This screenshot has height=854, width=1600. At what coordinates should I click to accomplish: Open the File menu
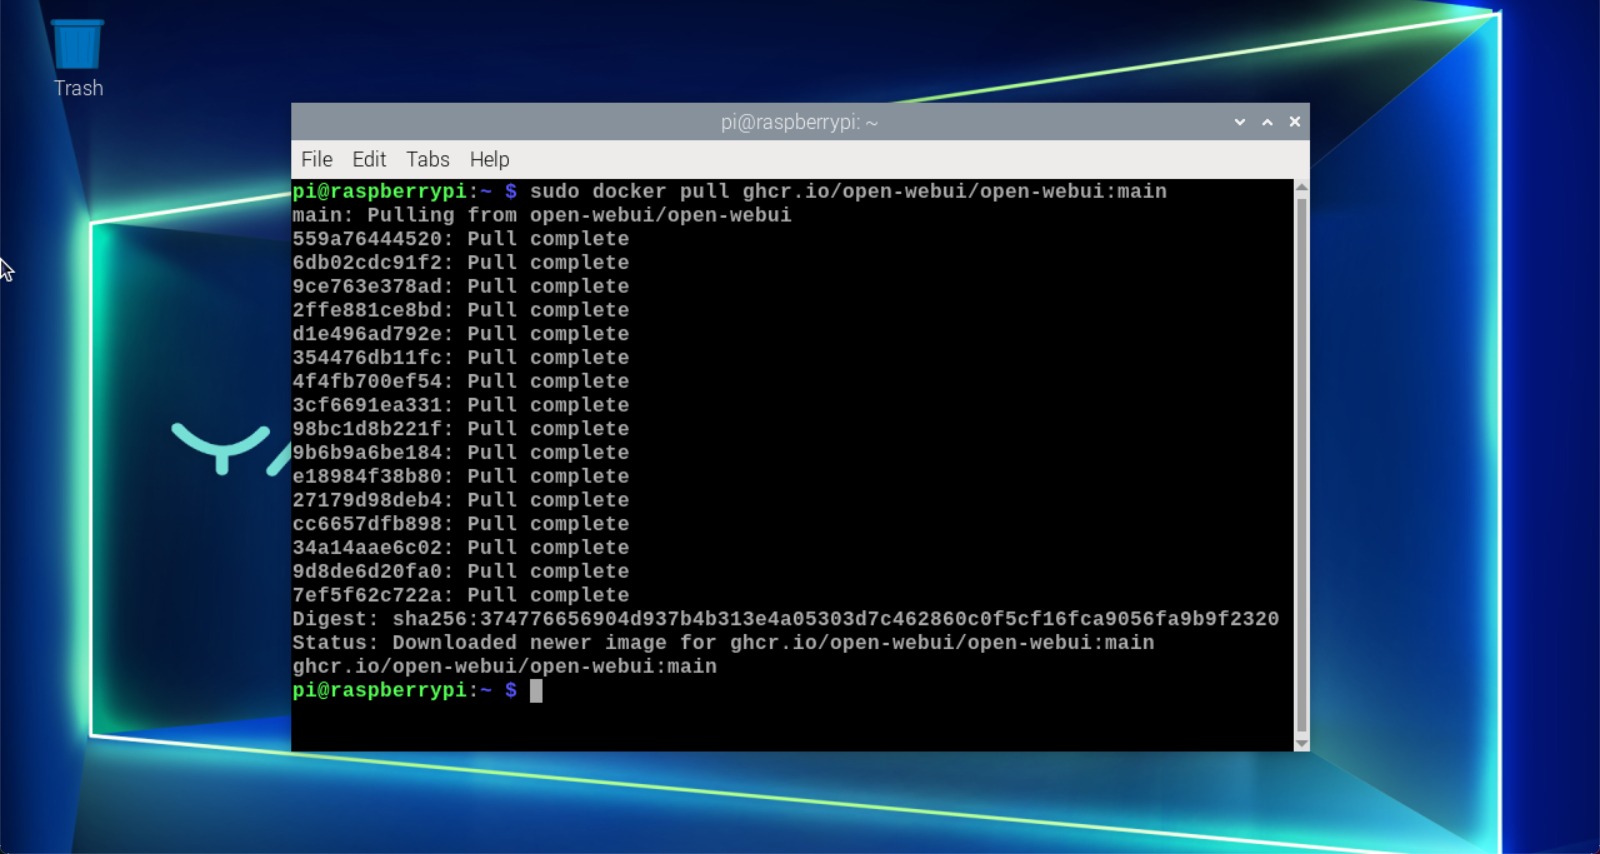(x=317, y=159)
